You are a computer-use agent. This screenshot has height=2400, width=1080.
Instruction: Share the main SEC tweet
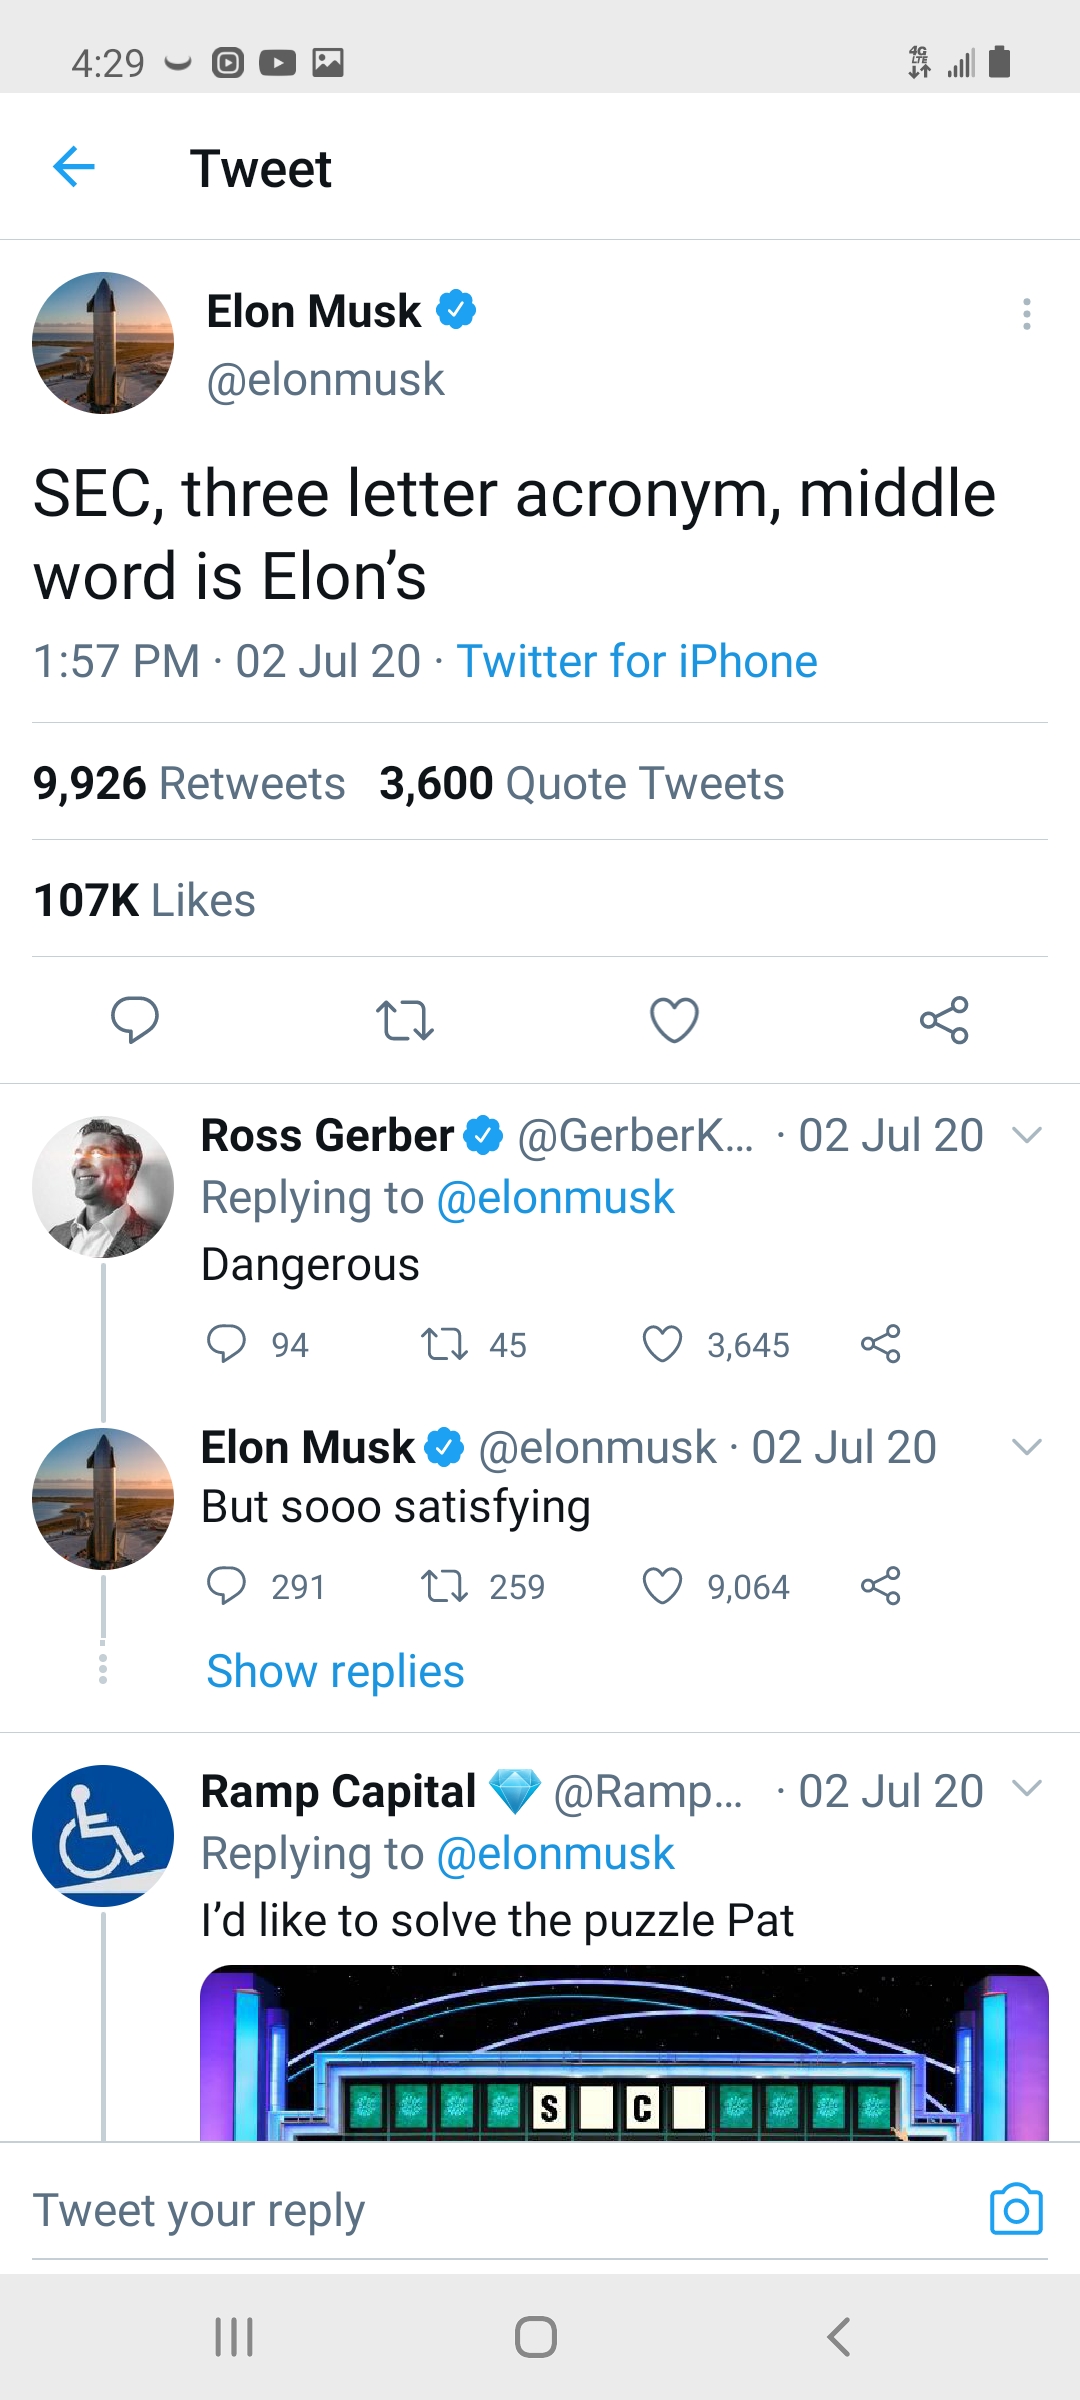tap(944, 1020)
